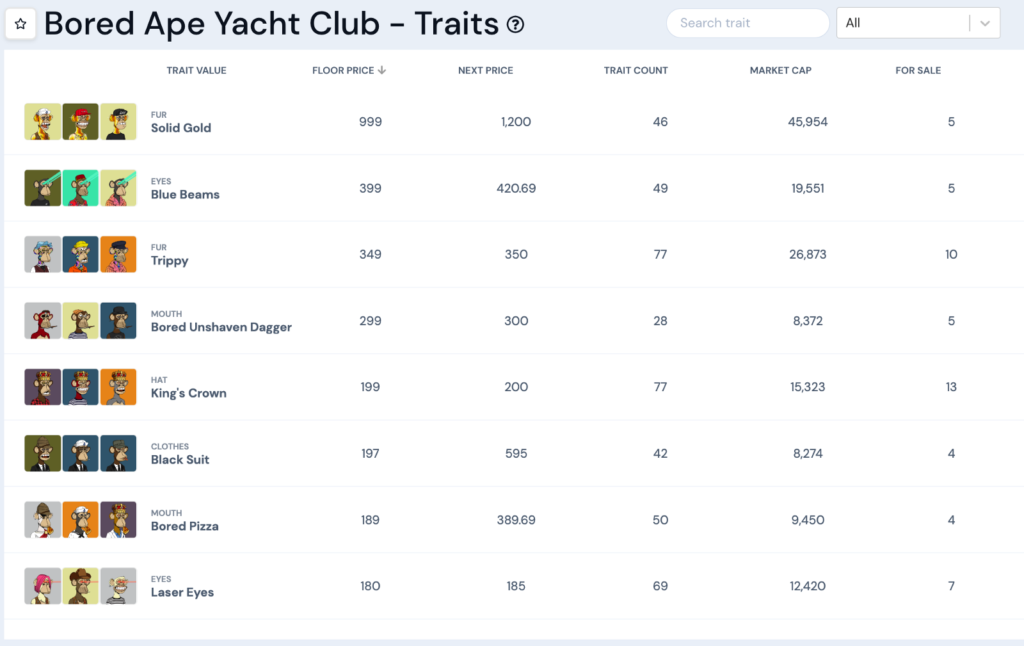1024x646 pixels.
Task: Click first Solid Gold ape thumbnail
Action: click(x=42, y=121)
